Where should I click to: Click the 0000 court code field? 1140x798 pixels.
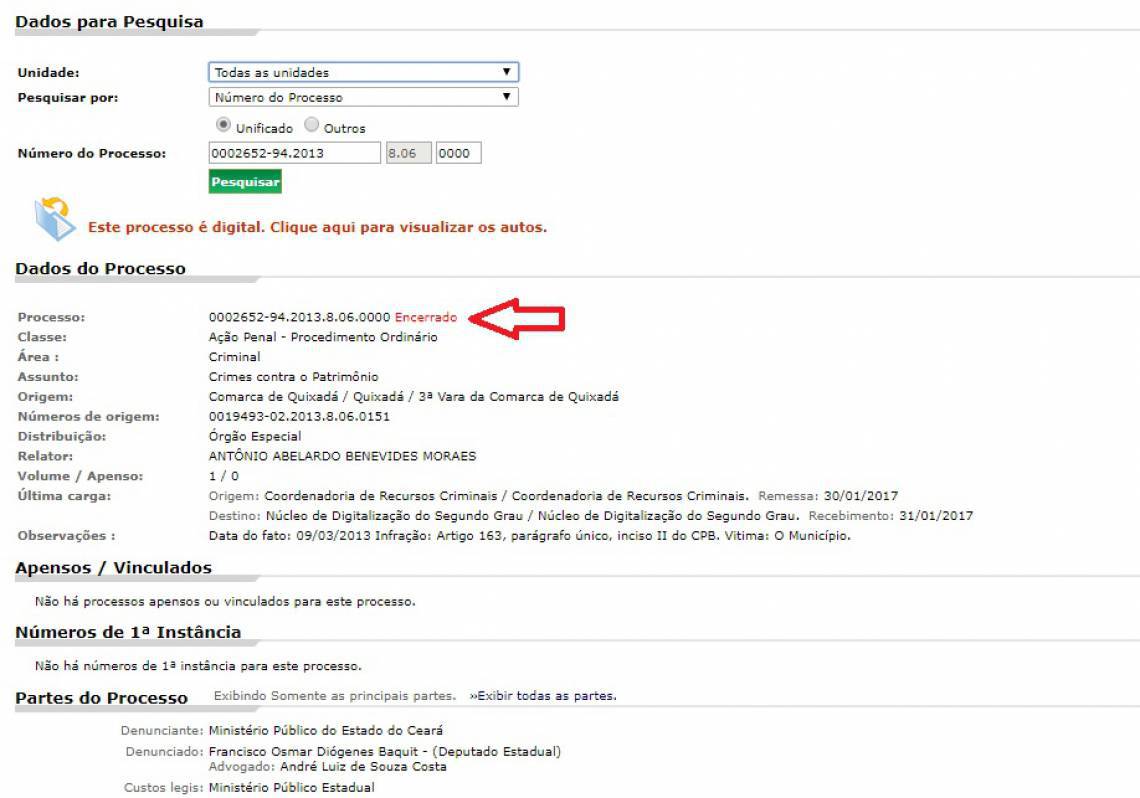pos(458,153)
